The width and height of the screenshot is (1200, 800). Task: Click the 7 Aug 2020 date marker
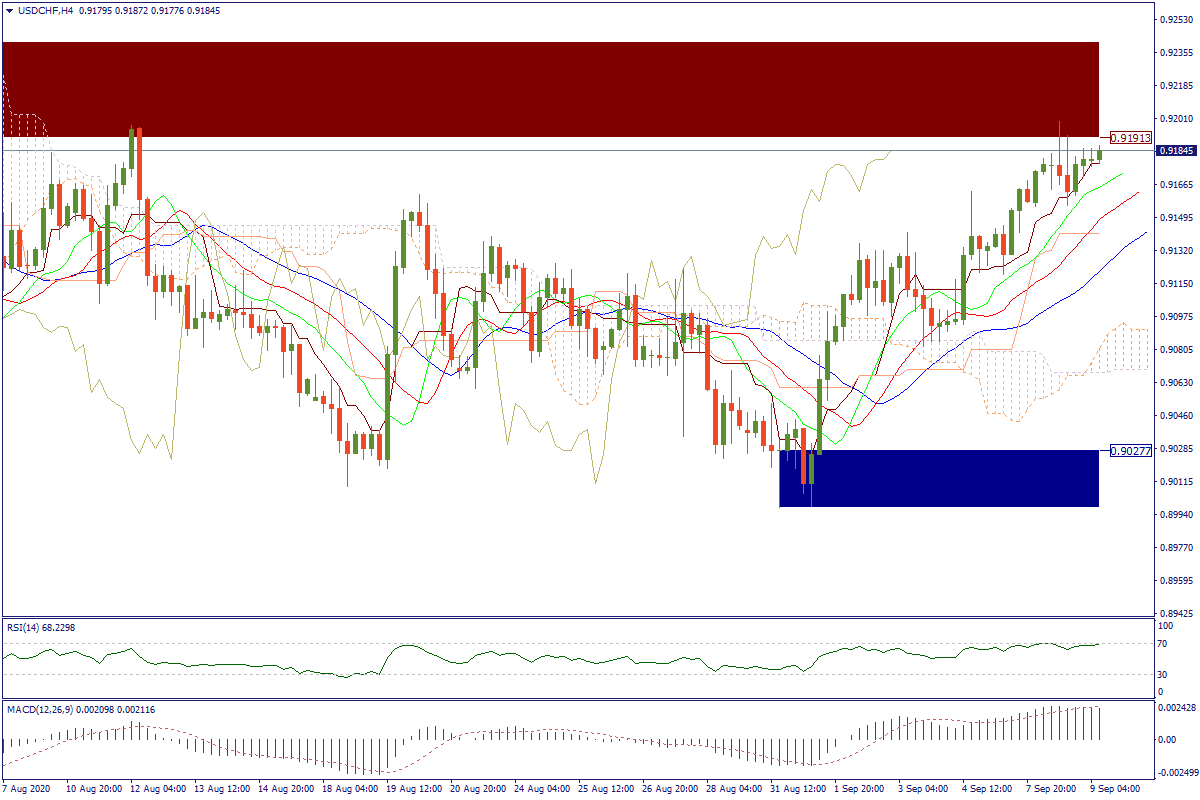[x=28, y=789]
